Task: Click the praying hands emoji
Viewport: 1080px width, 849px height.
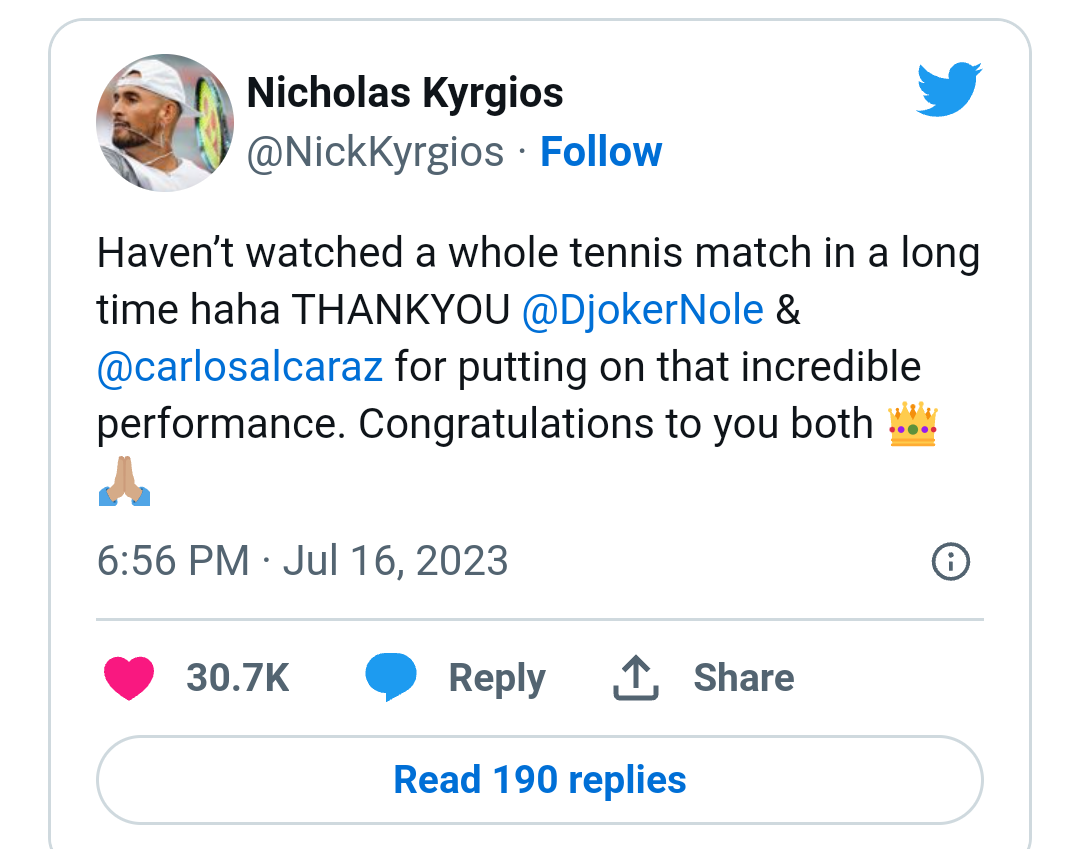Action: pos(124,483)
